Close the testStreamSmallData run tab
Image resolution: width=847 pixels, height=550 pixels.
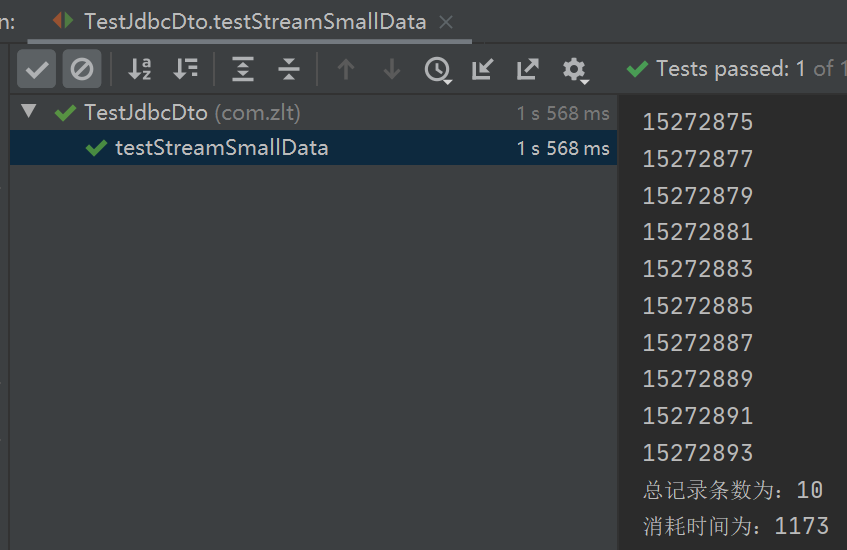pos(446,22)
